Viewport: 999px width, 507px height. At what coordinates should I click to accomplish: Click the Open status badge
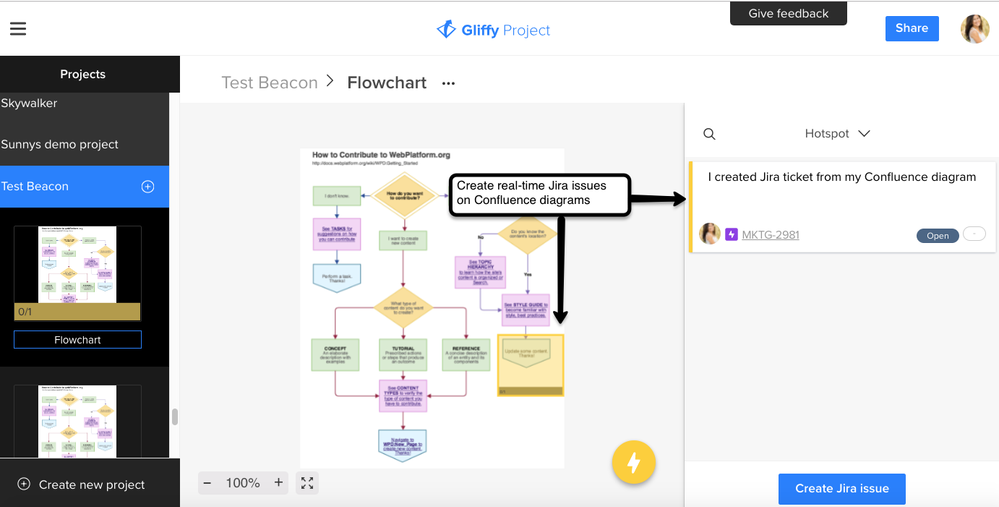[x=937, y=236]
